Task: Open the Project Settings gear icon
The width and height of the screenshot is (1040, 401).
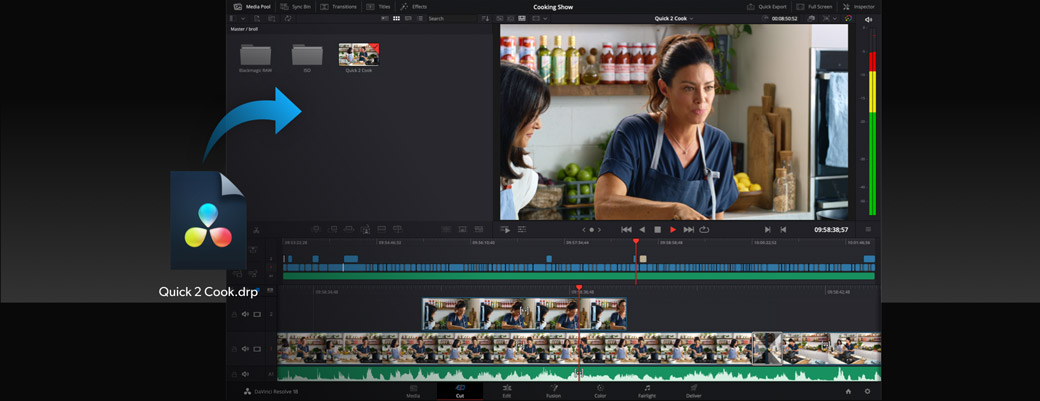Action: pos(867,392)
